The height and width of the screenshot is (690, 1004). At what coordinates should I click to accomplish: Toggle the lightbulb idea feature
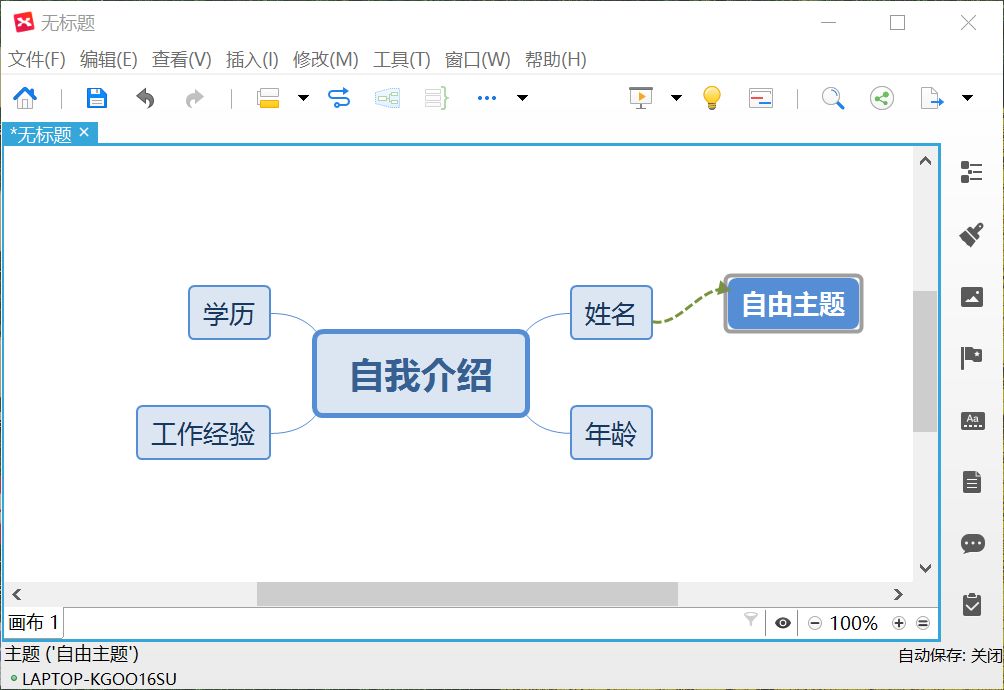(x=712, y=97)
